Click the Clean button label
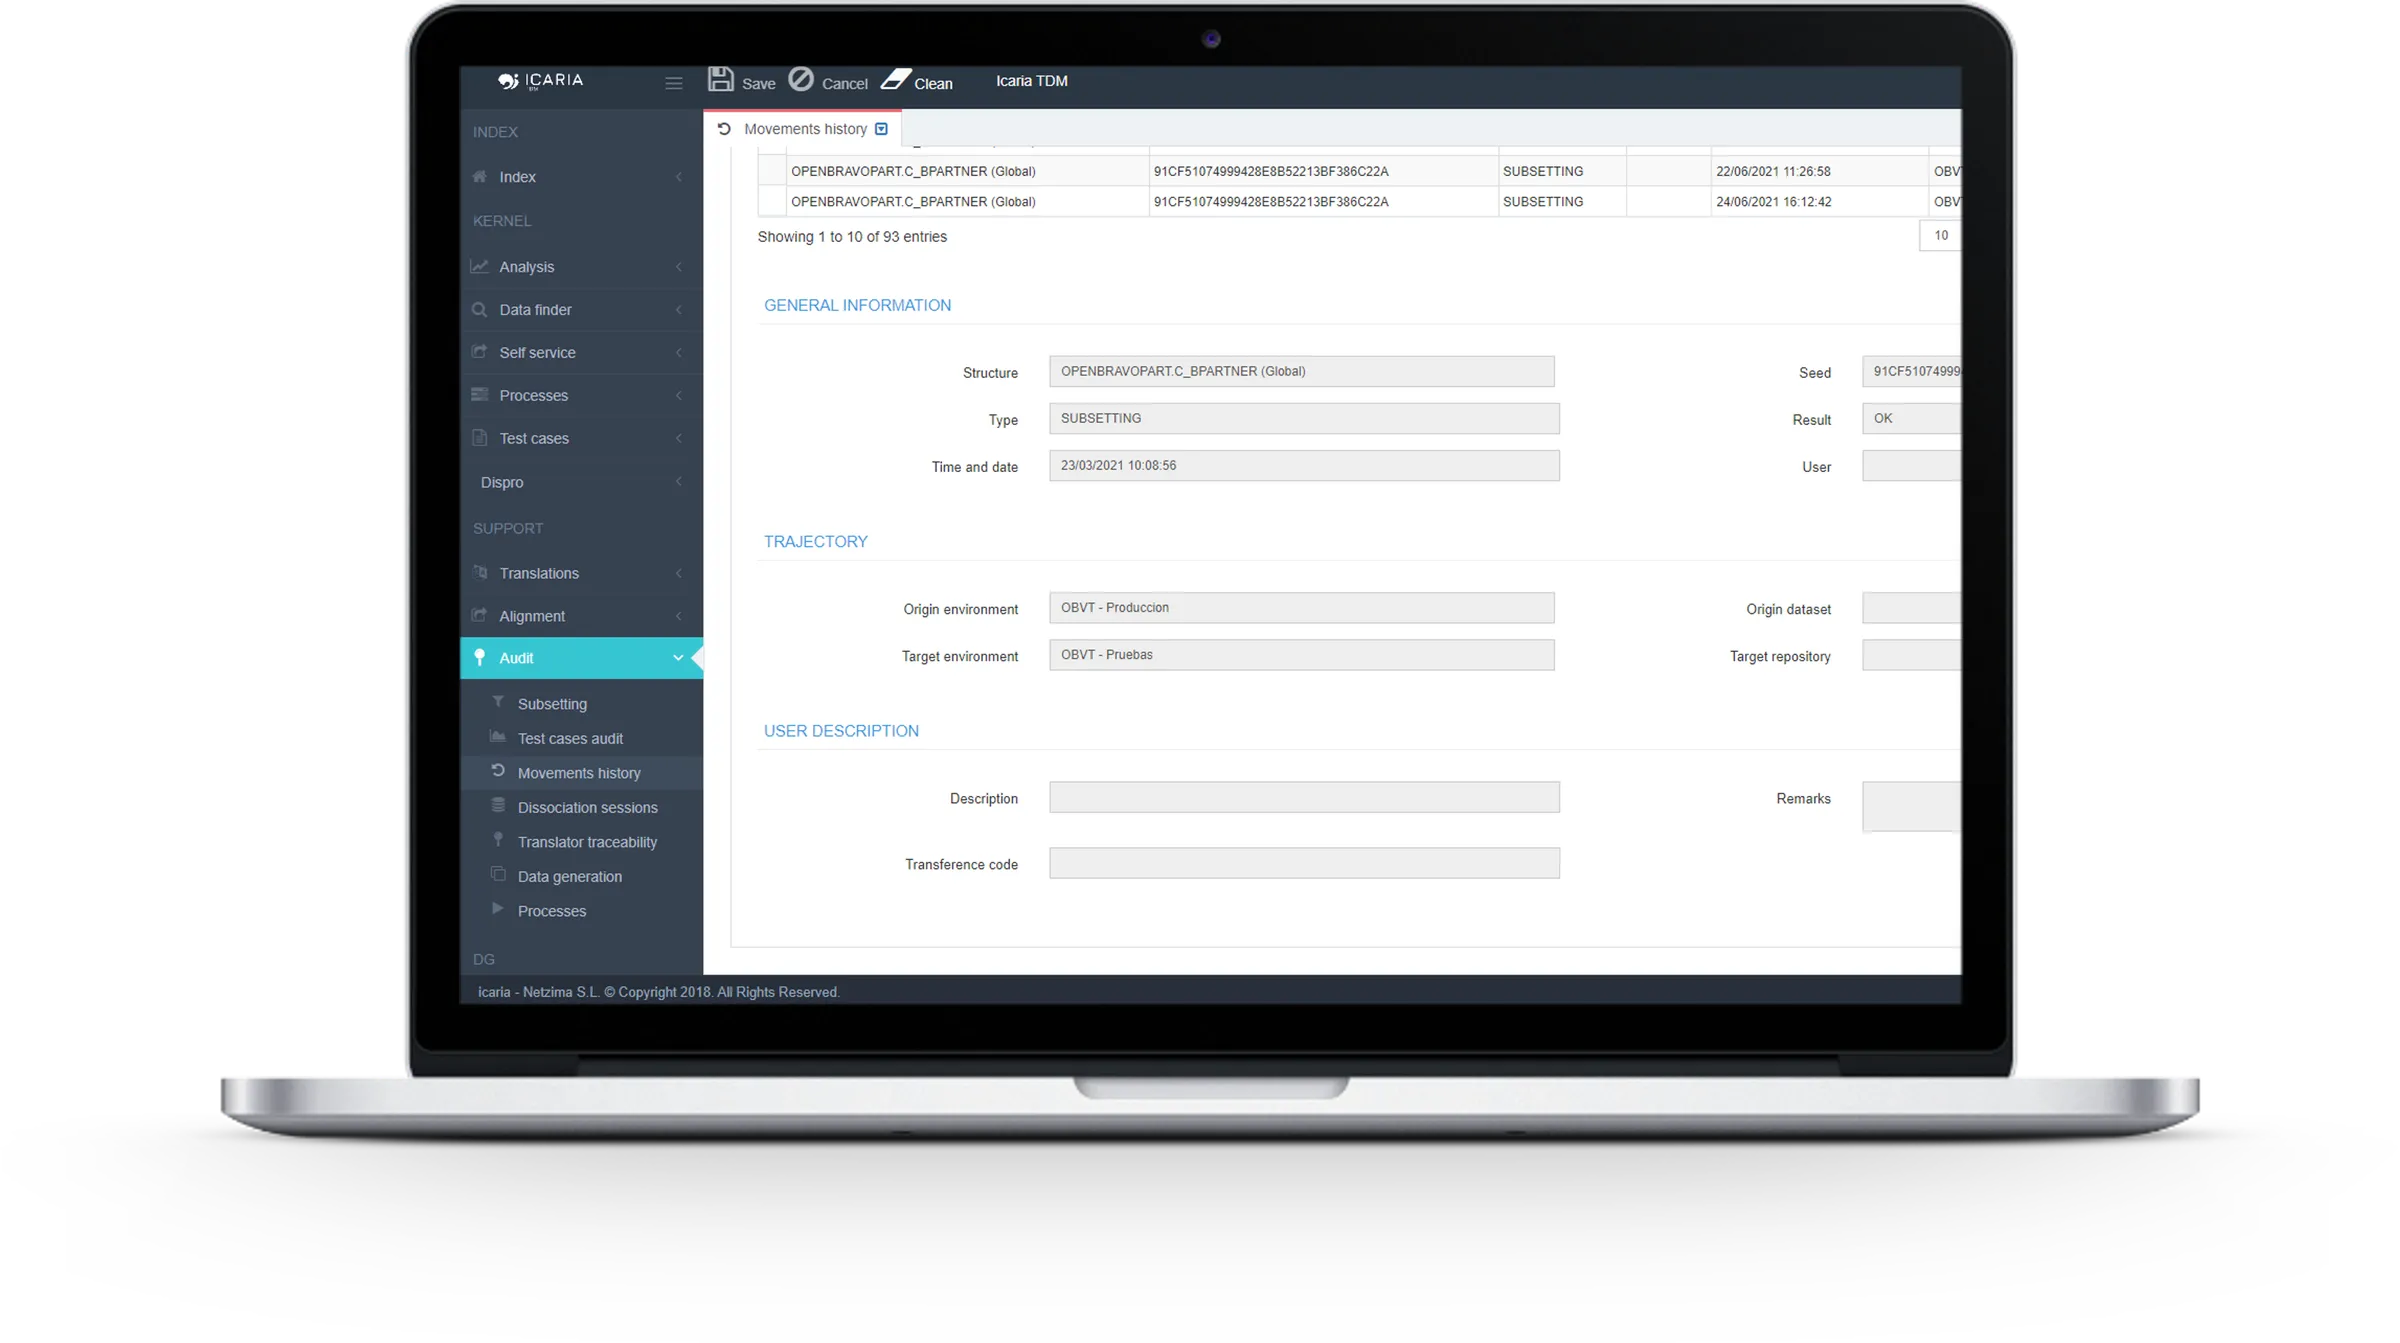Image resolution: width=2400 pixels, height=1343 pixels. [x=933, y=84]
